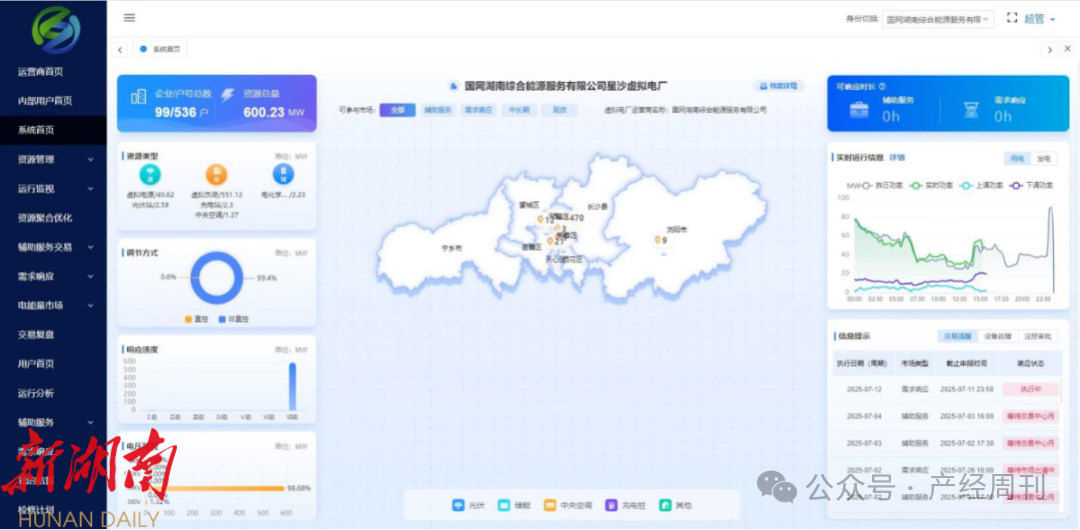Select the 设备故障 tab in 信息提示
This screenshot has height=530, width=1080.
tap(998, 337)
